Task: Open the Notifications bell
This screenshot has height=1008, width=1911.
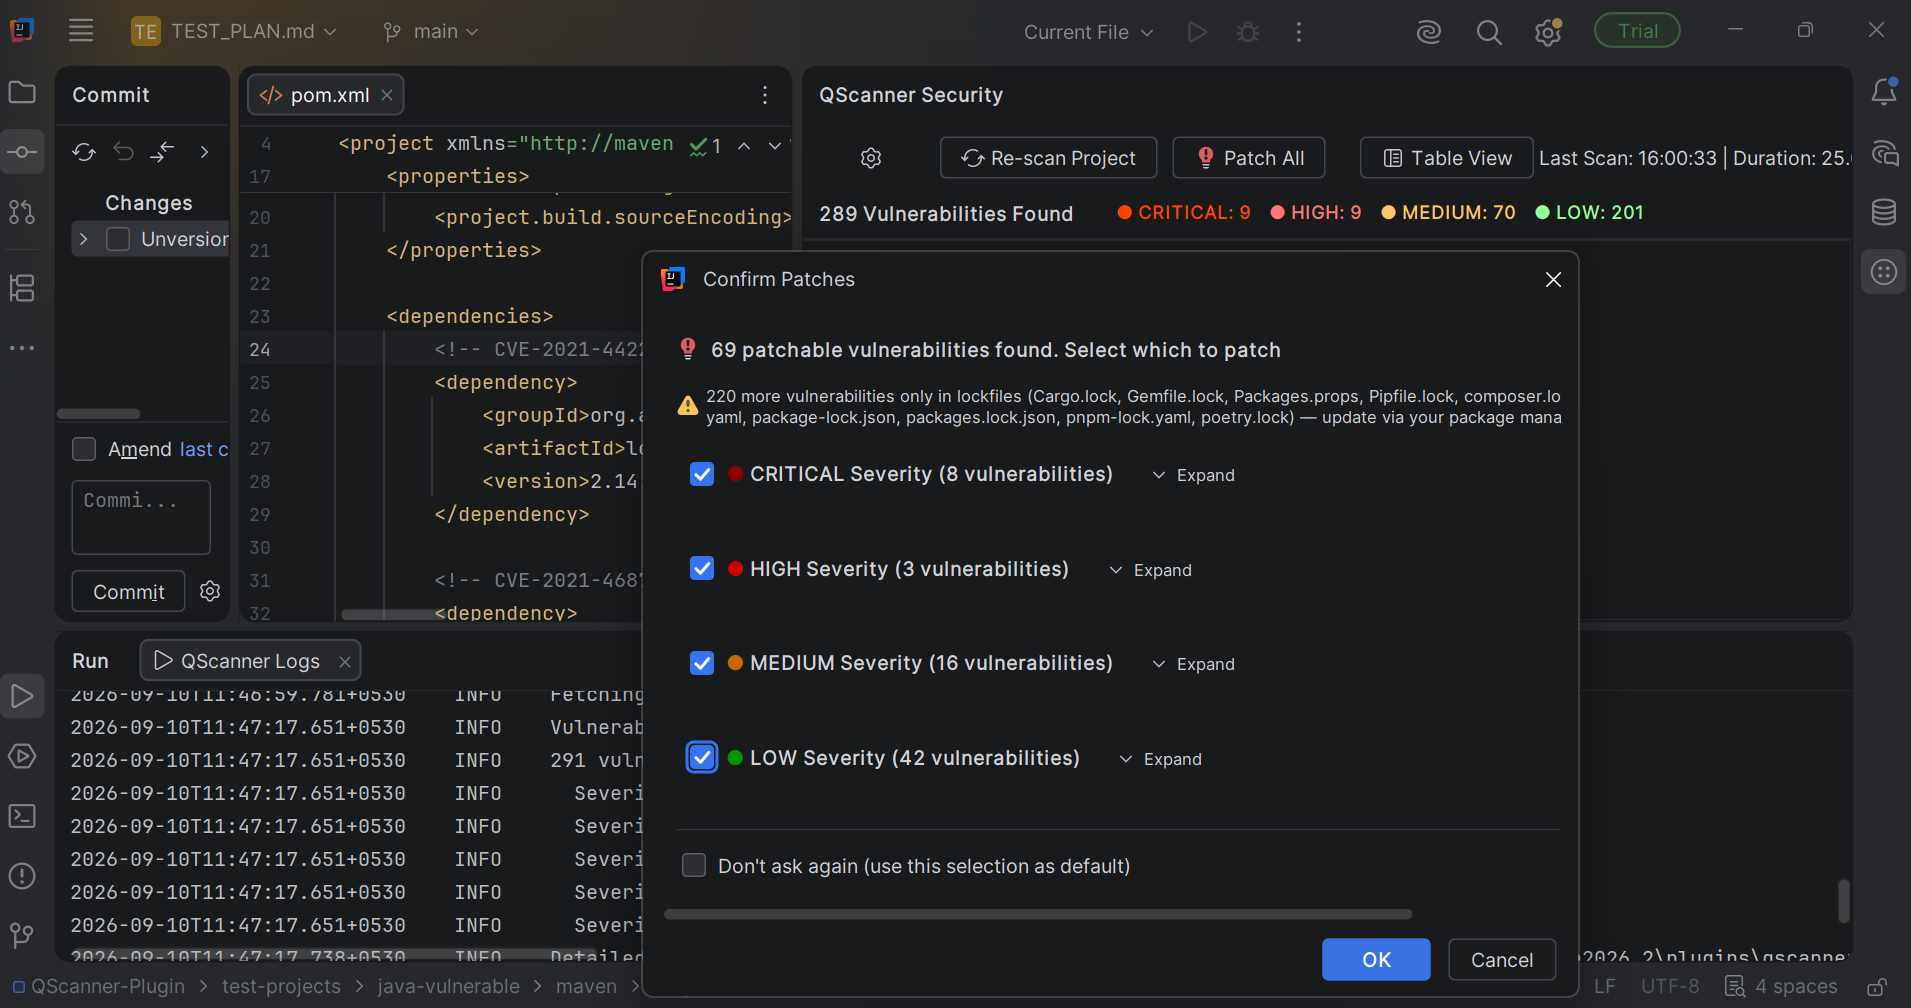Action: [x=1884, y=92]
